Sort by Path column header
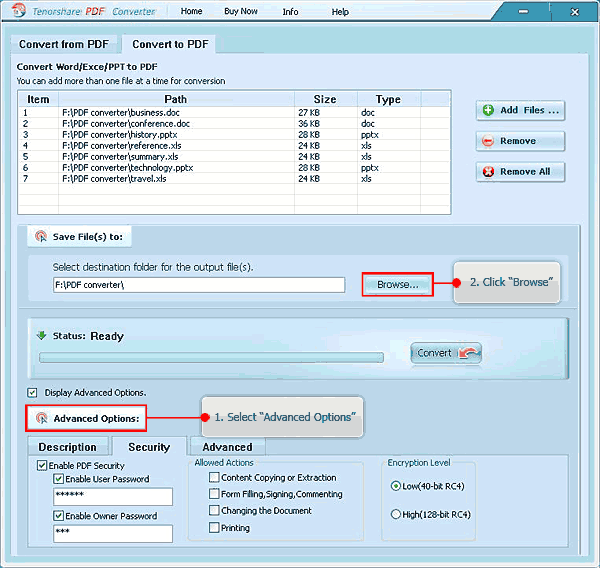 tap(176, 99)
